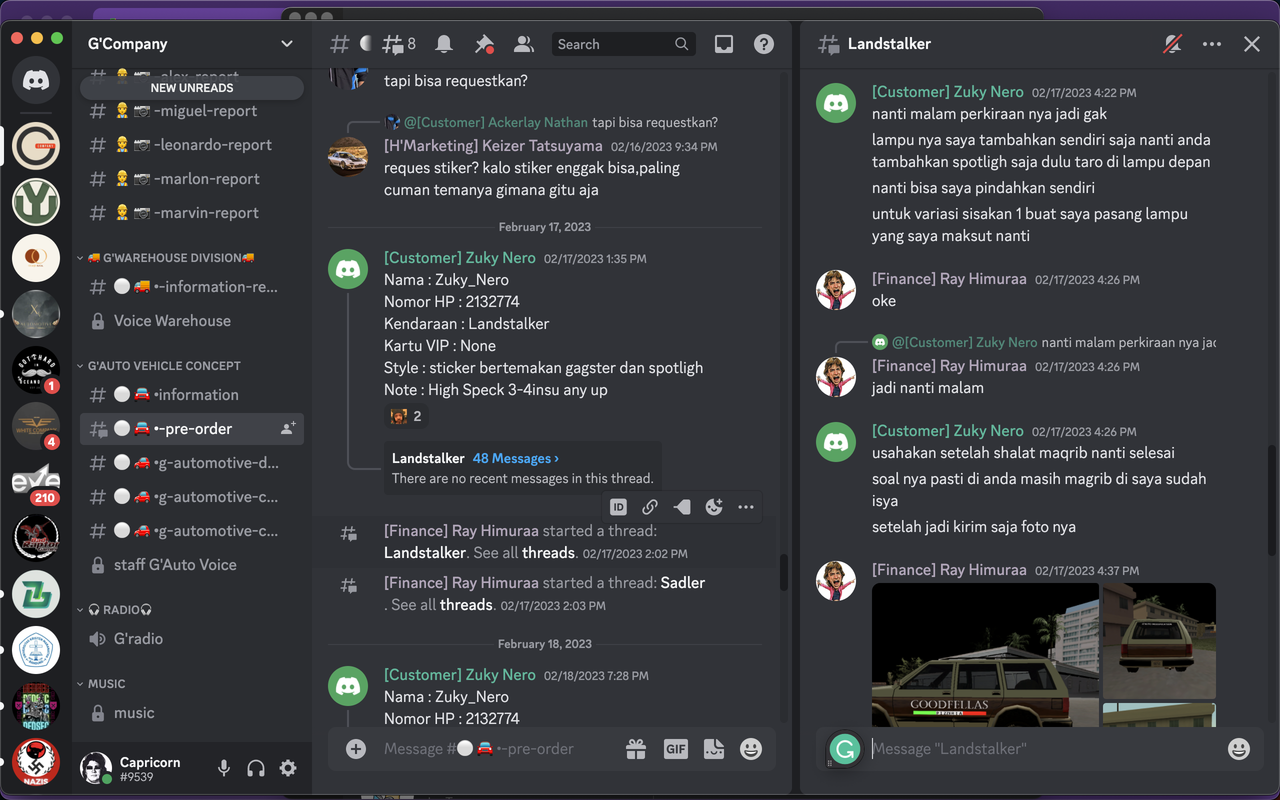
Task: Click create invite icon on pre-order channel
Action: click(288, 429)
